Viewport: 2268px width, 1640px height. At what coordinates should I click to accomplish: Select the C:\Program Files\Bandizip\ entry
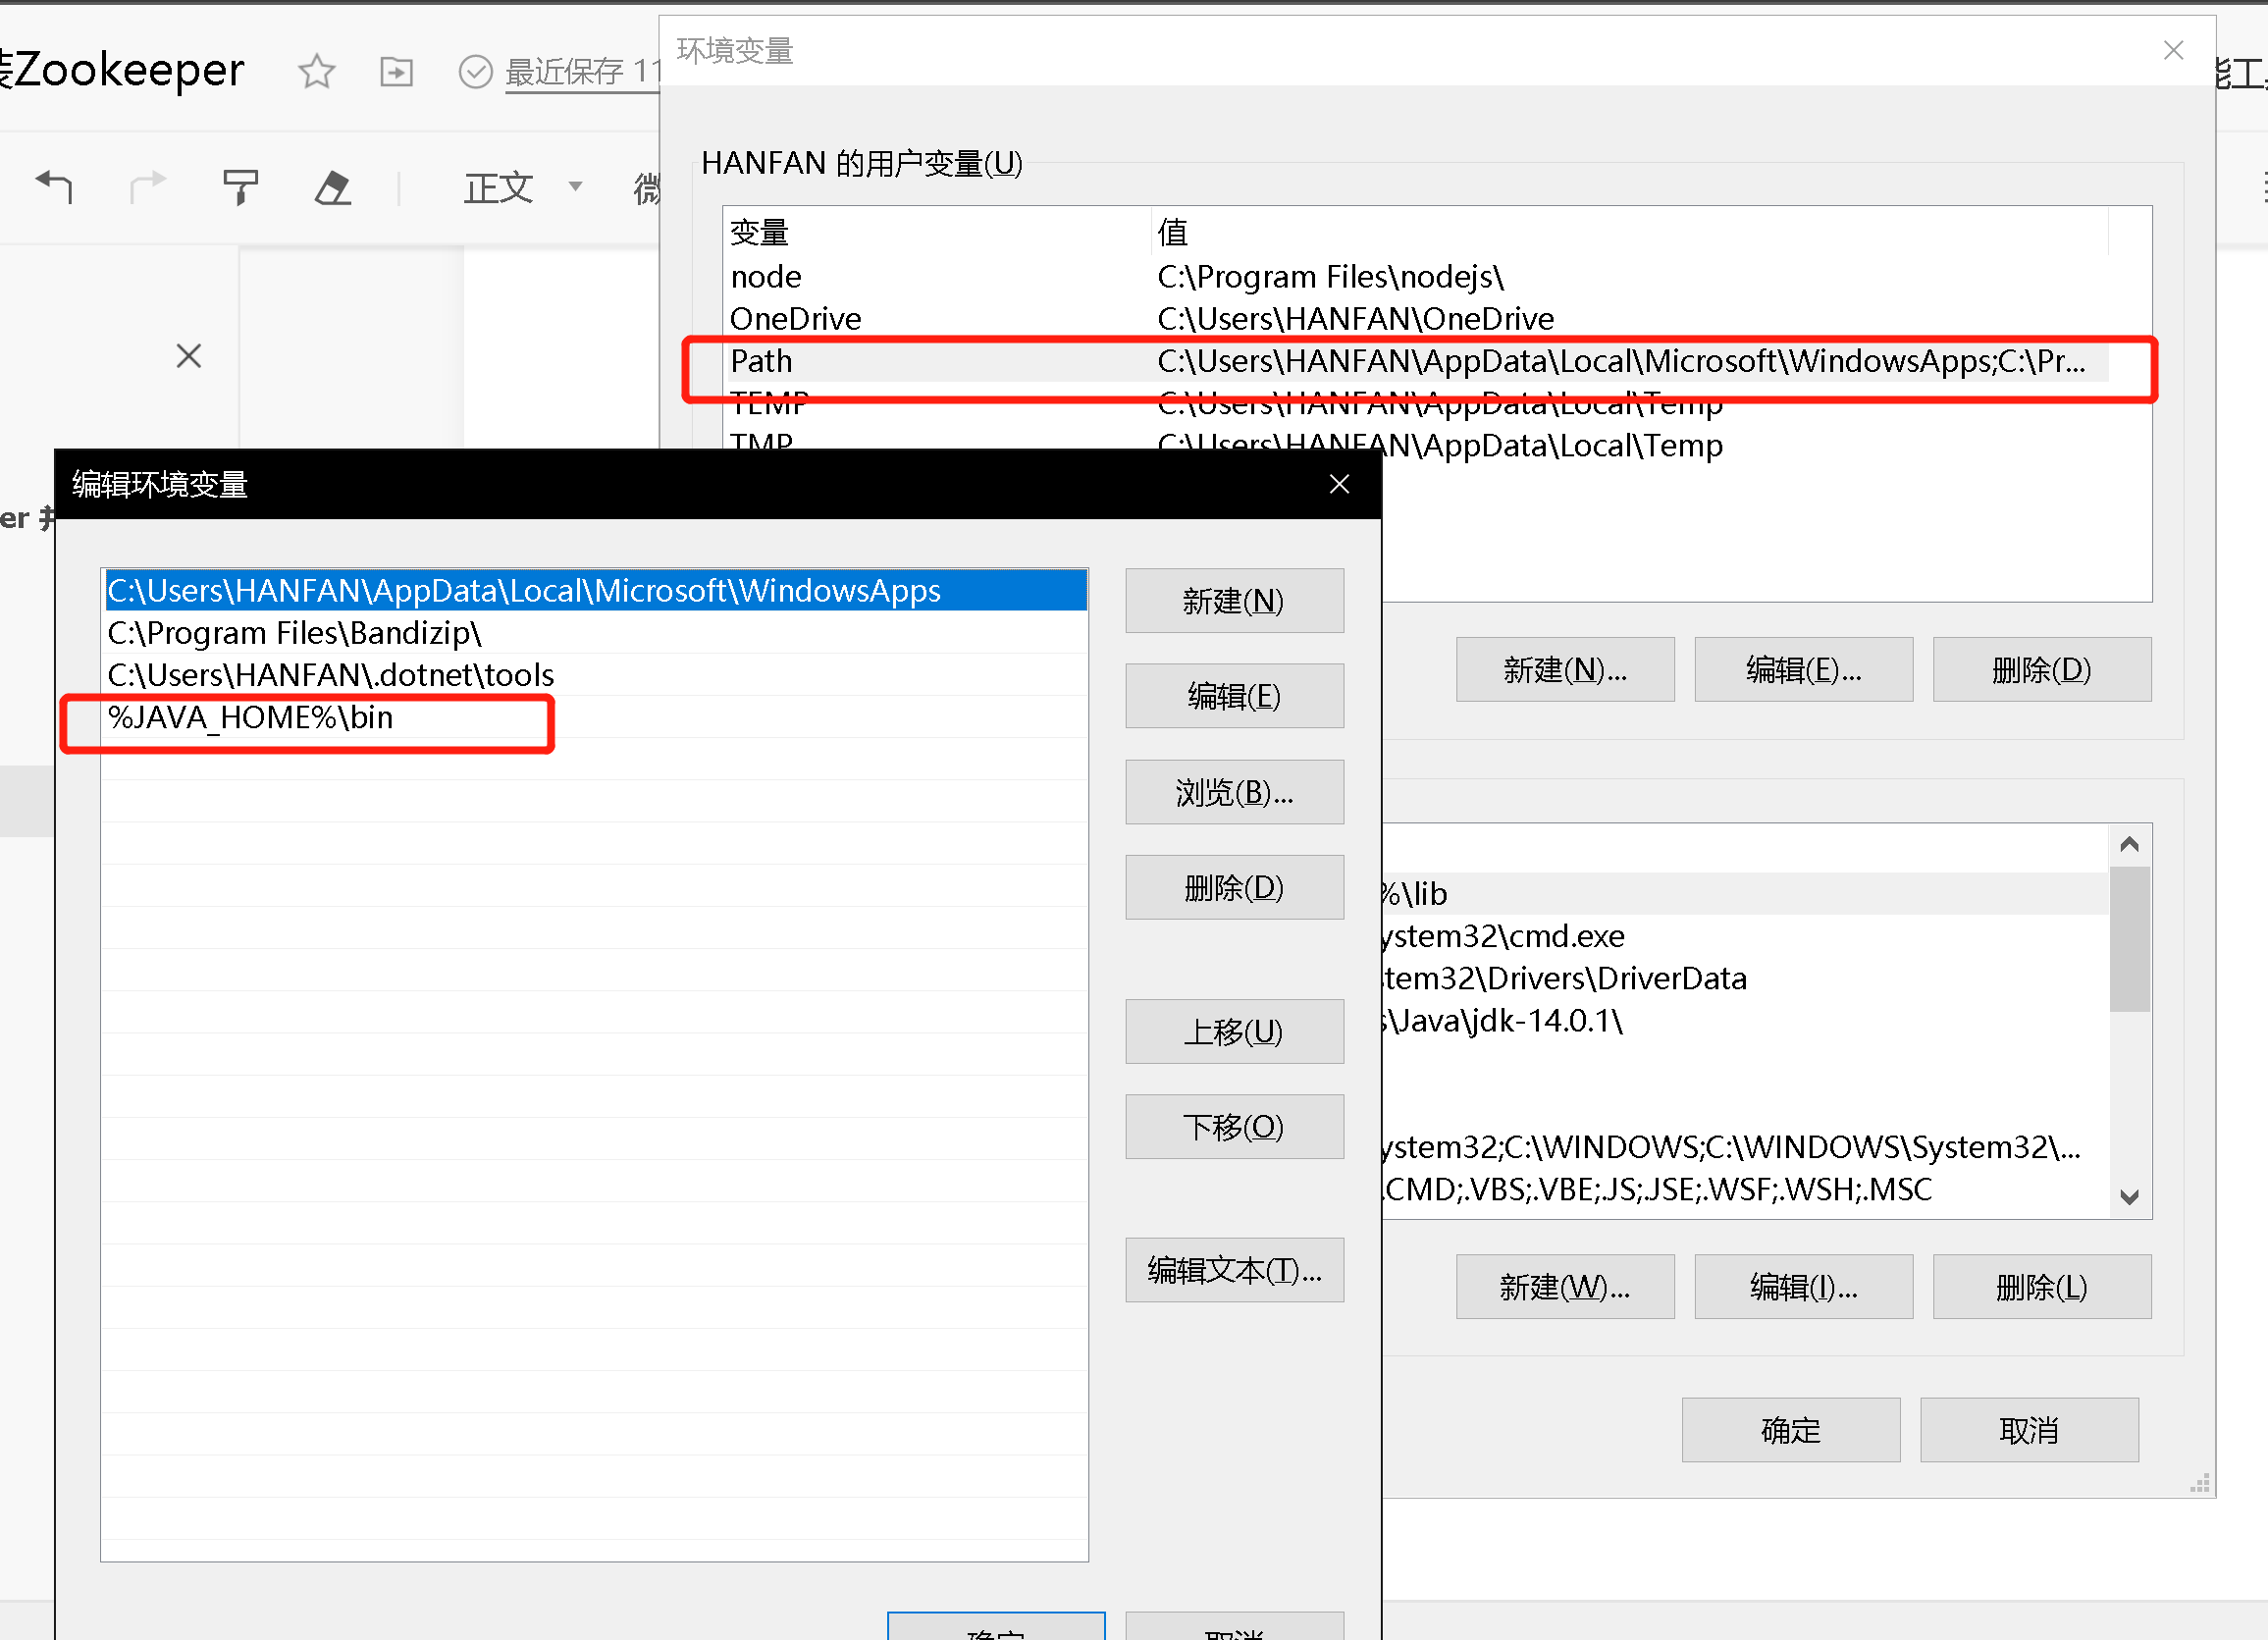coord(595,633)
